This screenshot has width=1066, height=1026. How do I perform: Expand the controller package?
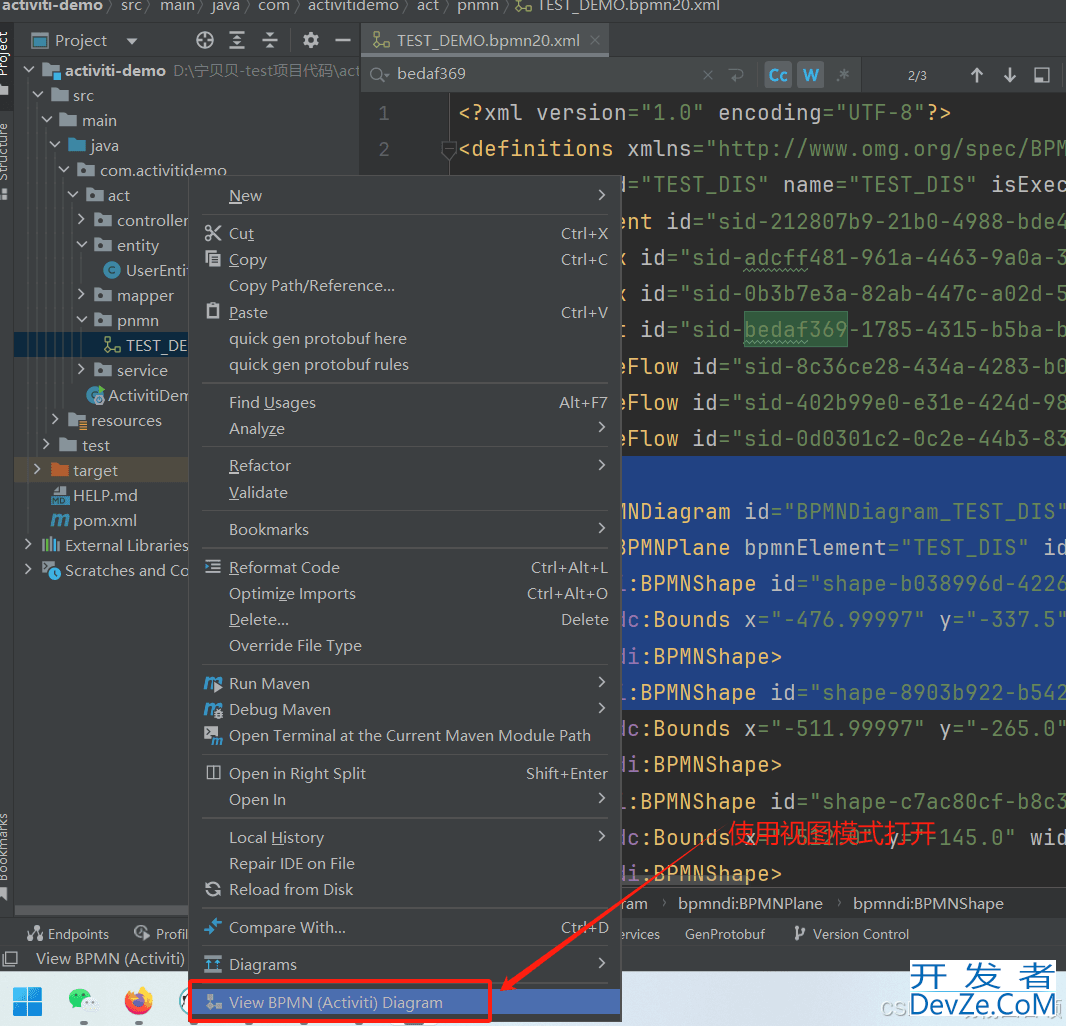82,220
